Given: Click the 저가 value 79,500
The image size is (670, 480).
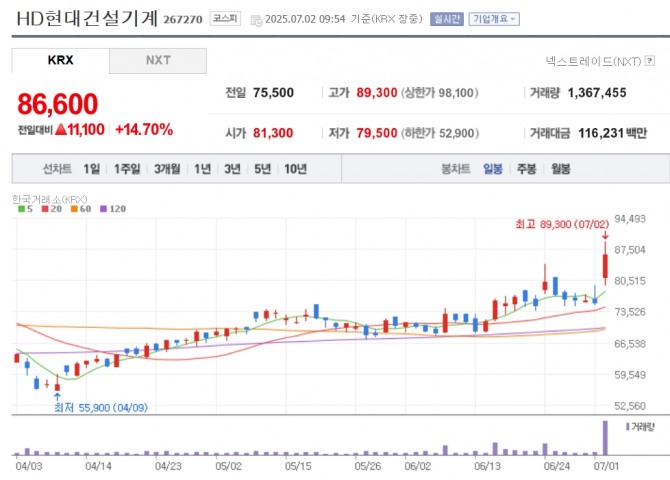Looking at the screenshot, I should (377, 133).
